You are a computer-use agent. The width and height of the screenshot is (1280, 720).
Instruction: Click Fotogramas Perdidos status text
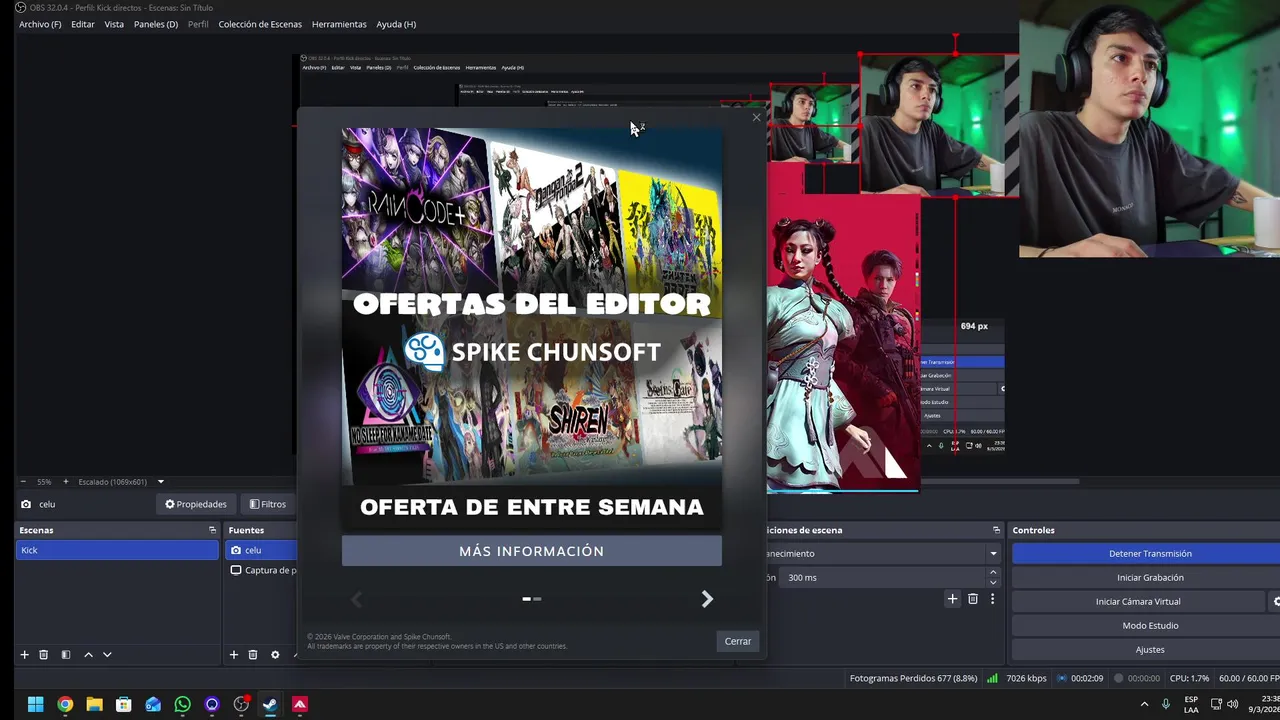(x=913, y=678)
